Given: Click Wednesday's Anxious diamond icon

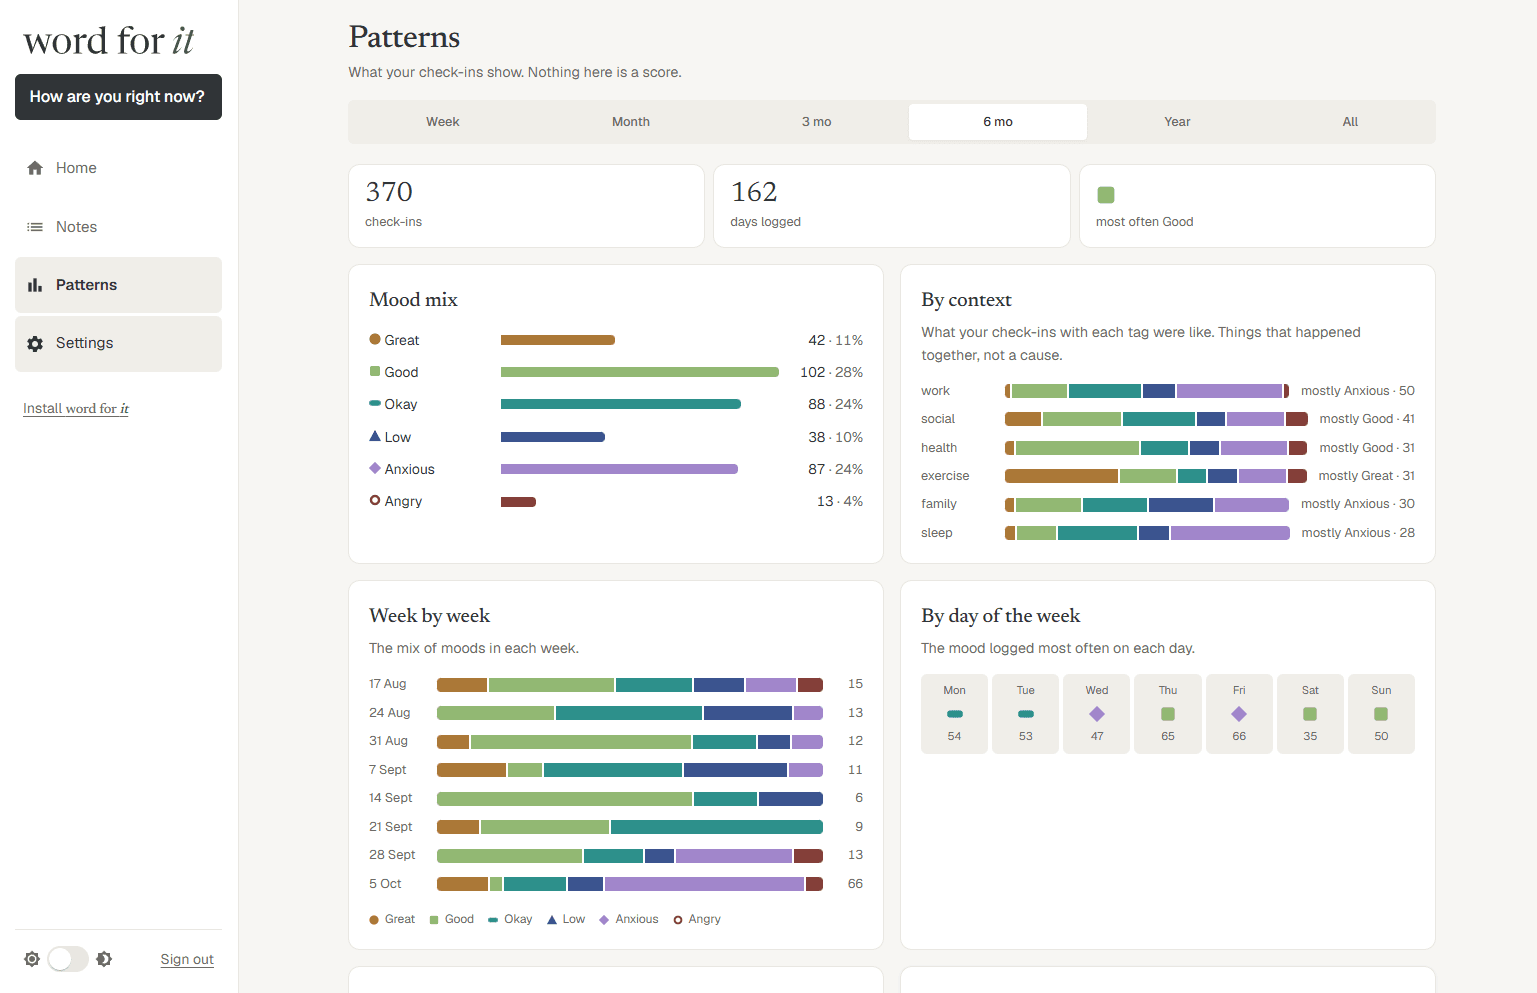Looking at the screenshot, I should coord(1097,714).
